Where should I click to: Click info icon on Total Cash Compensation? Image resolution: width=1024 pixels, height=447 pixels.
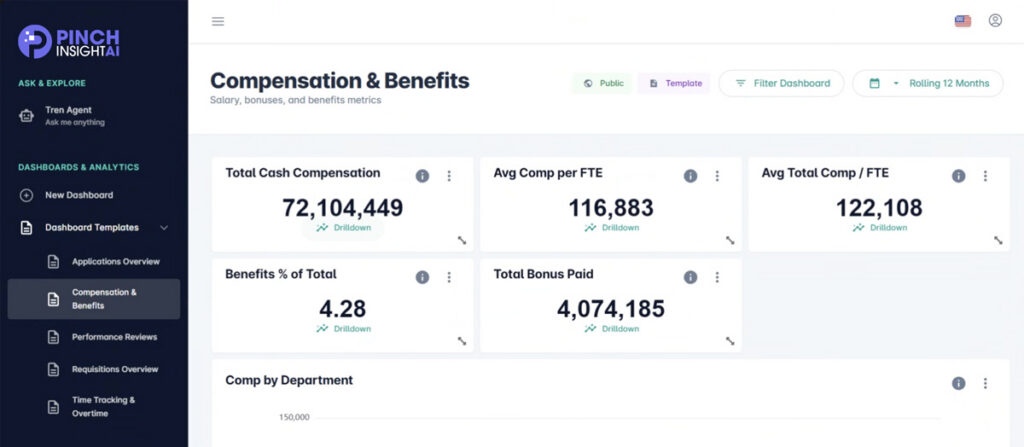tap(422, 176)
